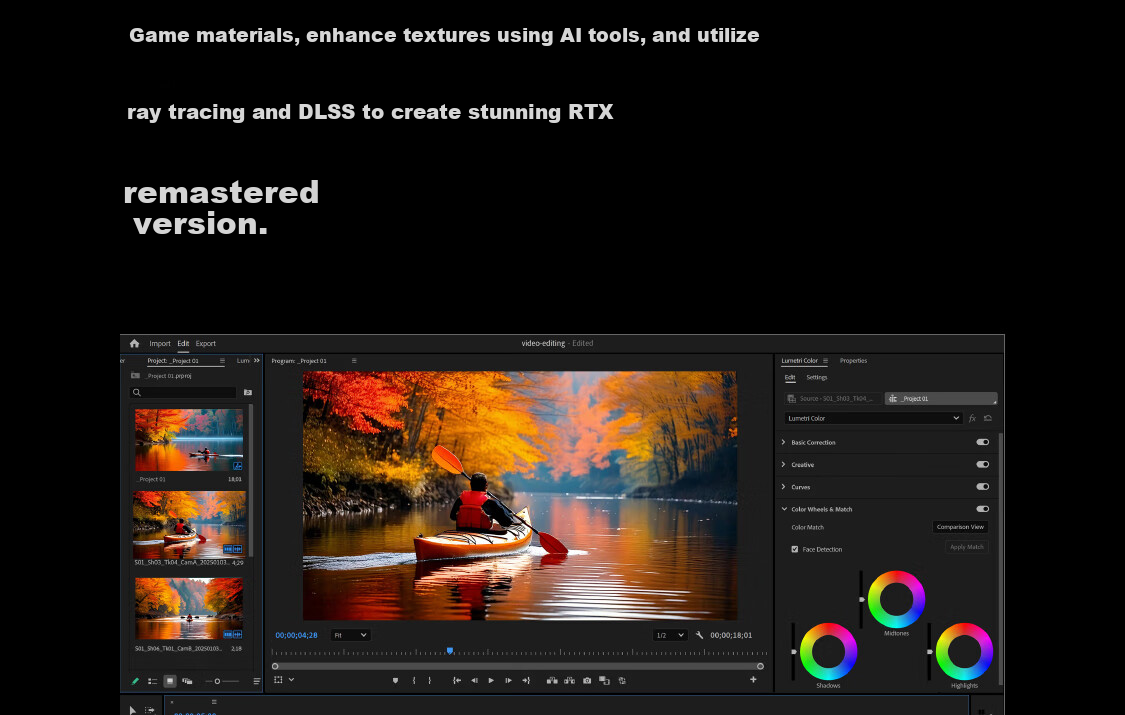This screenshot has width=1125, height=715.
Task: Toggle the green pen read/write project icon
Action: (135, 681)
